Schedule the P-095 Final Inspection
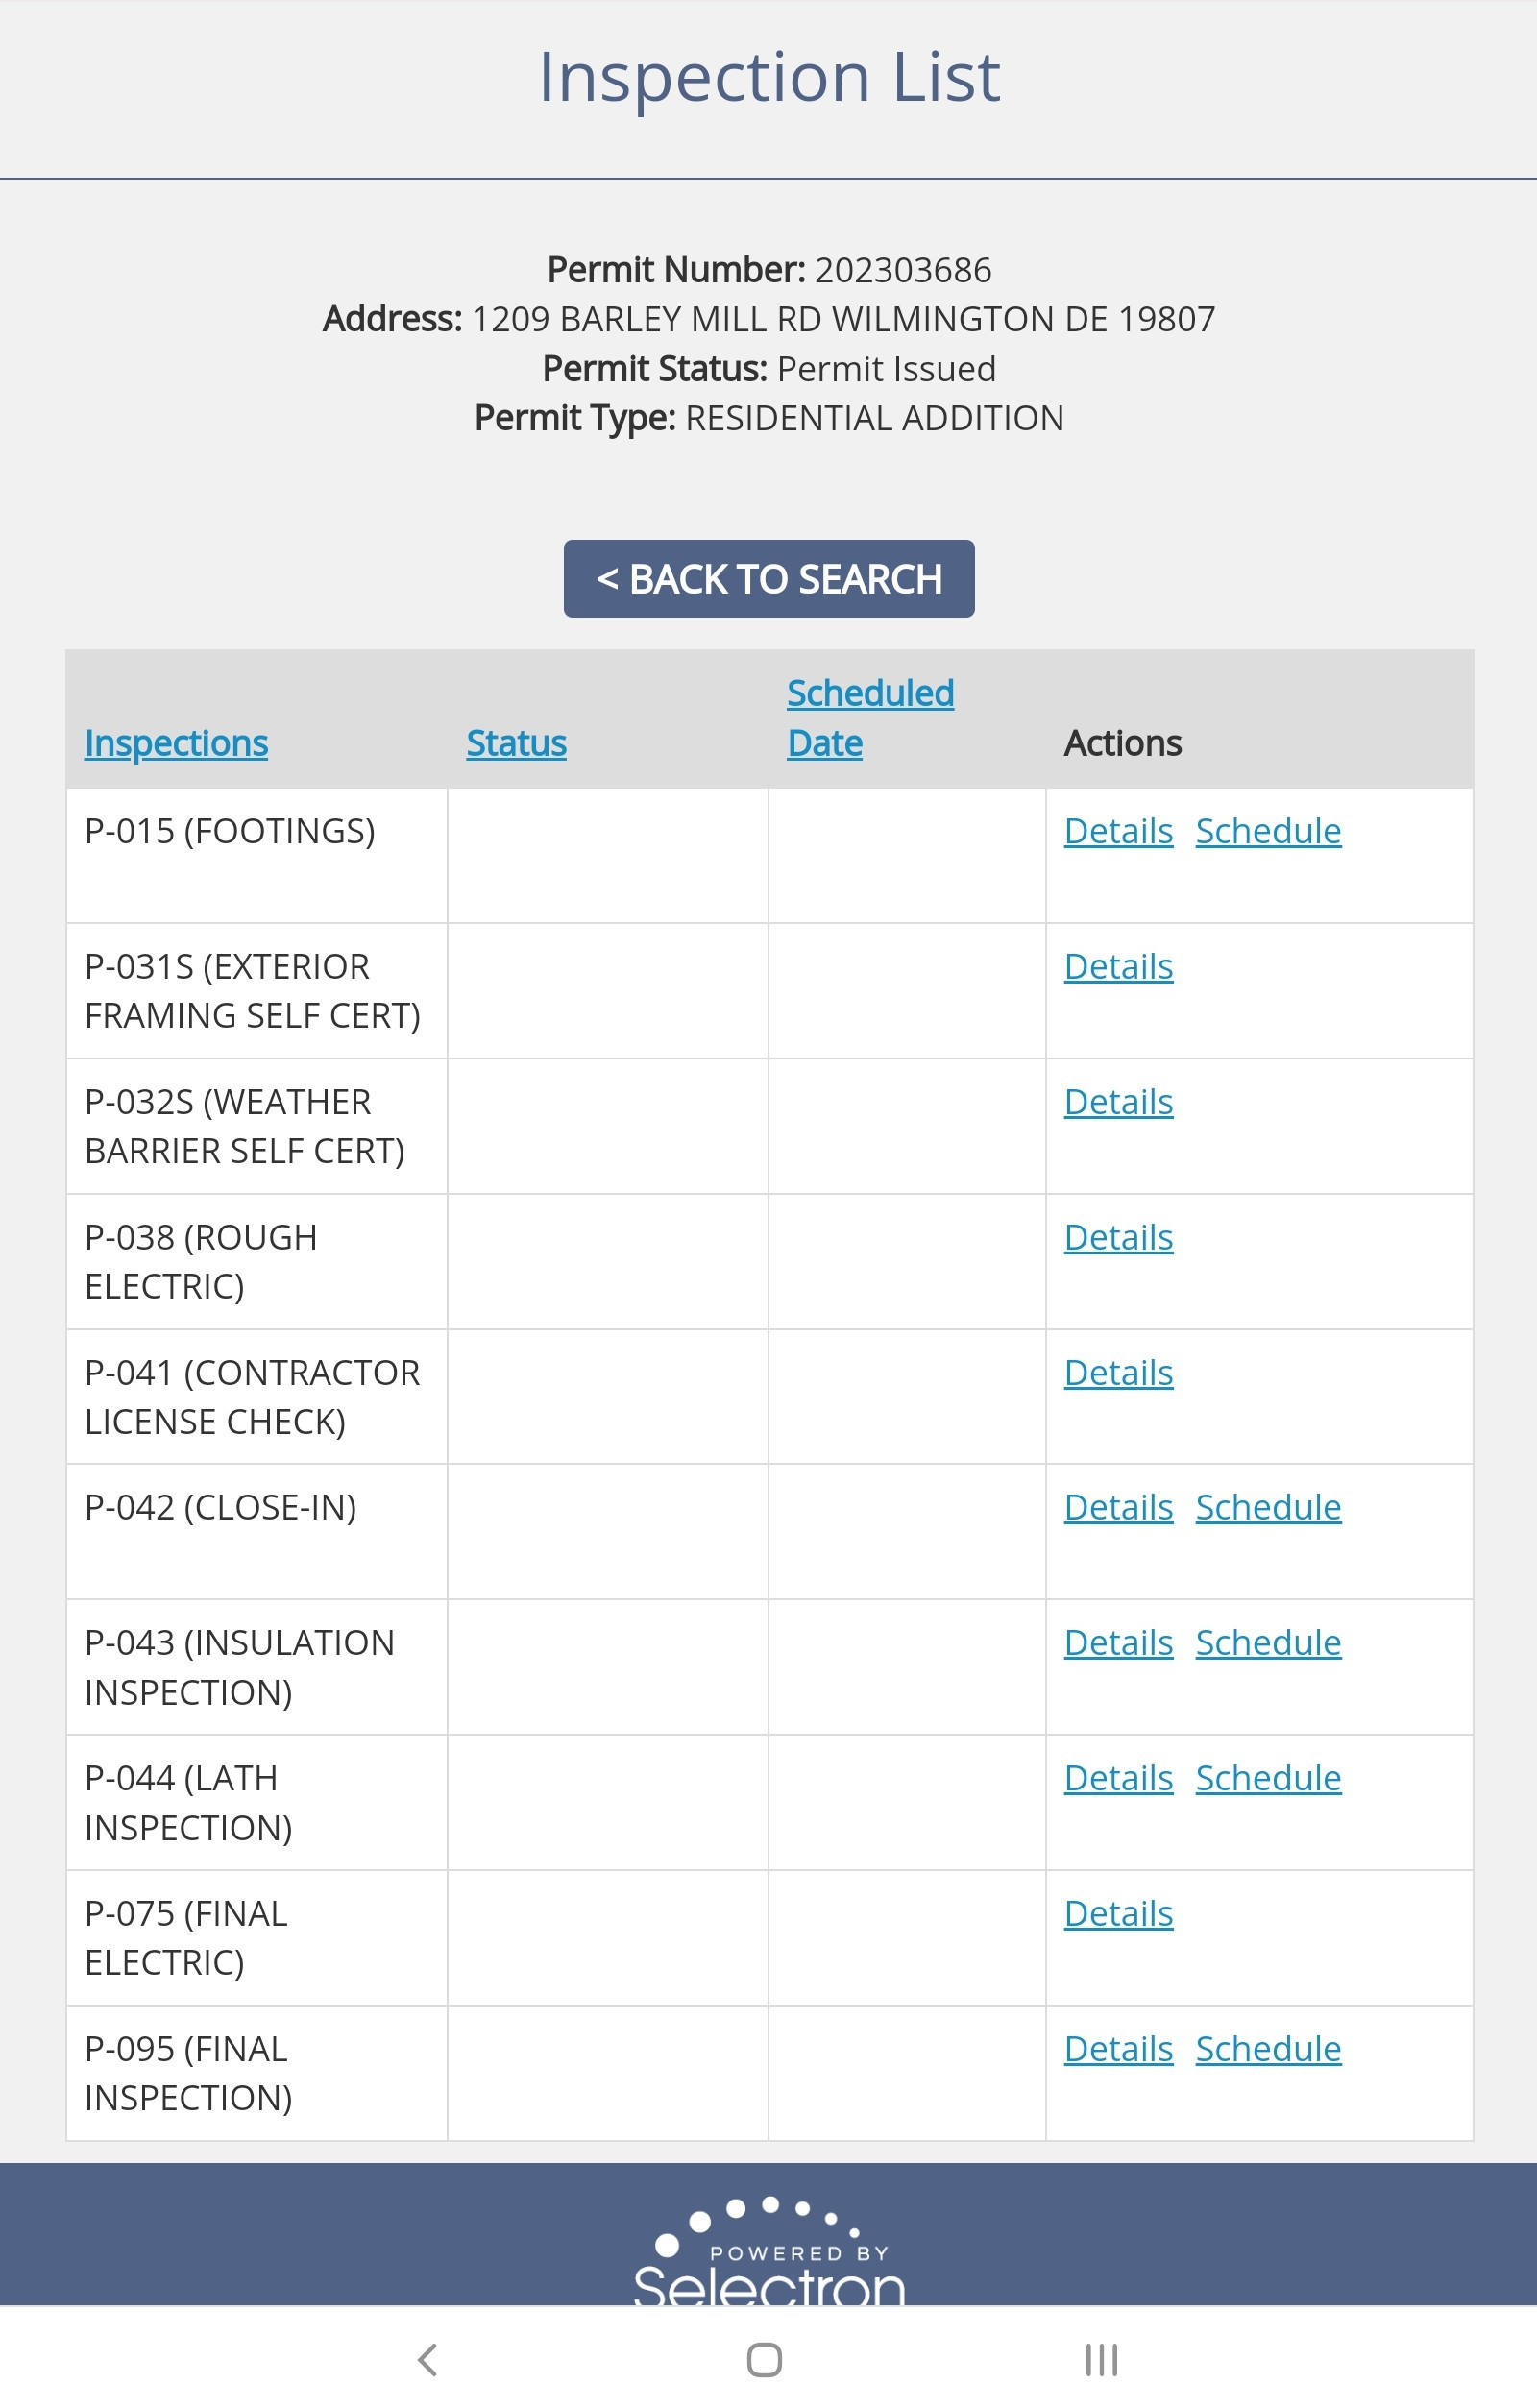1537x2408 pixels. point(1268,2049)
